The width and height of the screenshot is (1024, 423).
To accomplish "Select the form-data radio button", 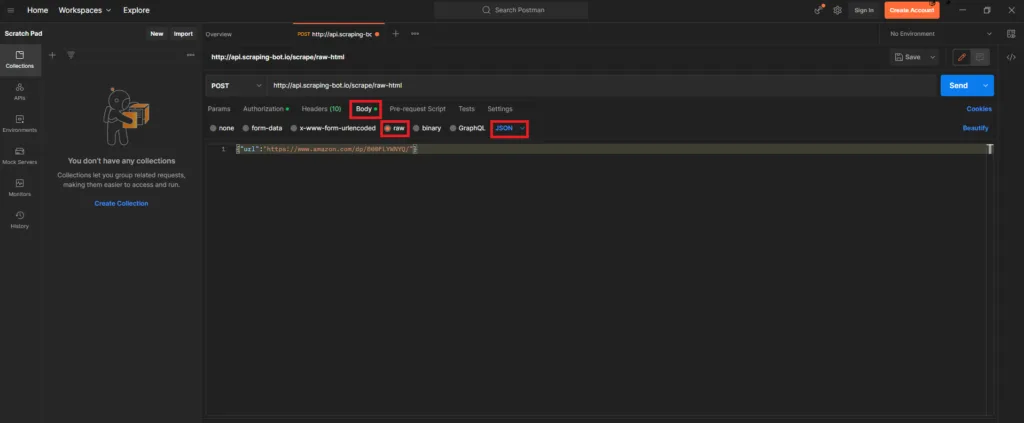I will [x=245, y=128].
